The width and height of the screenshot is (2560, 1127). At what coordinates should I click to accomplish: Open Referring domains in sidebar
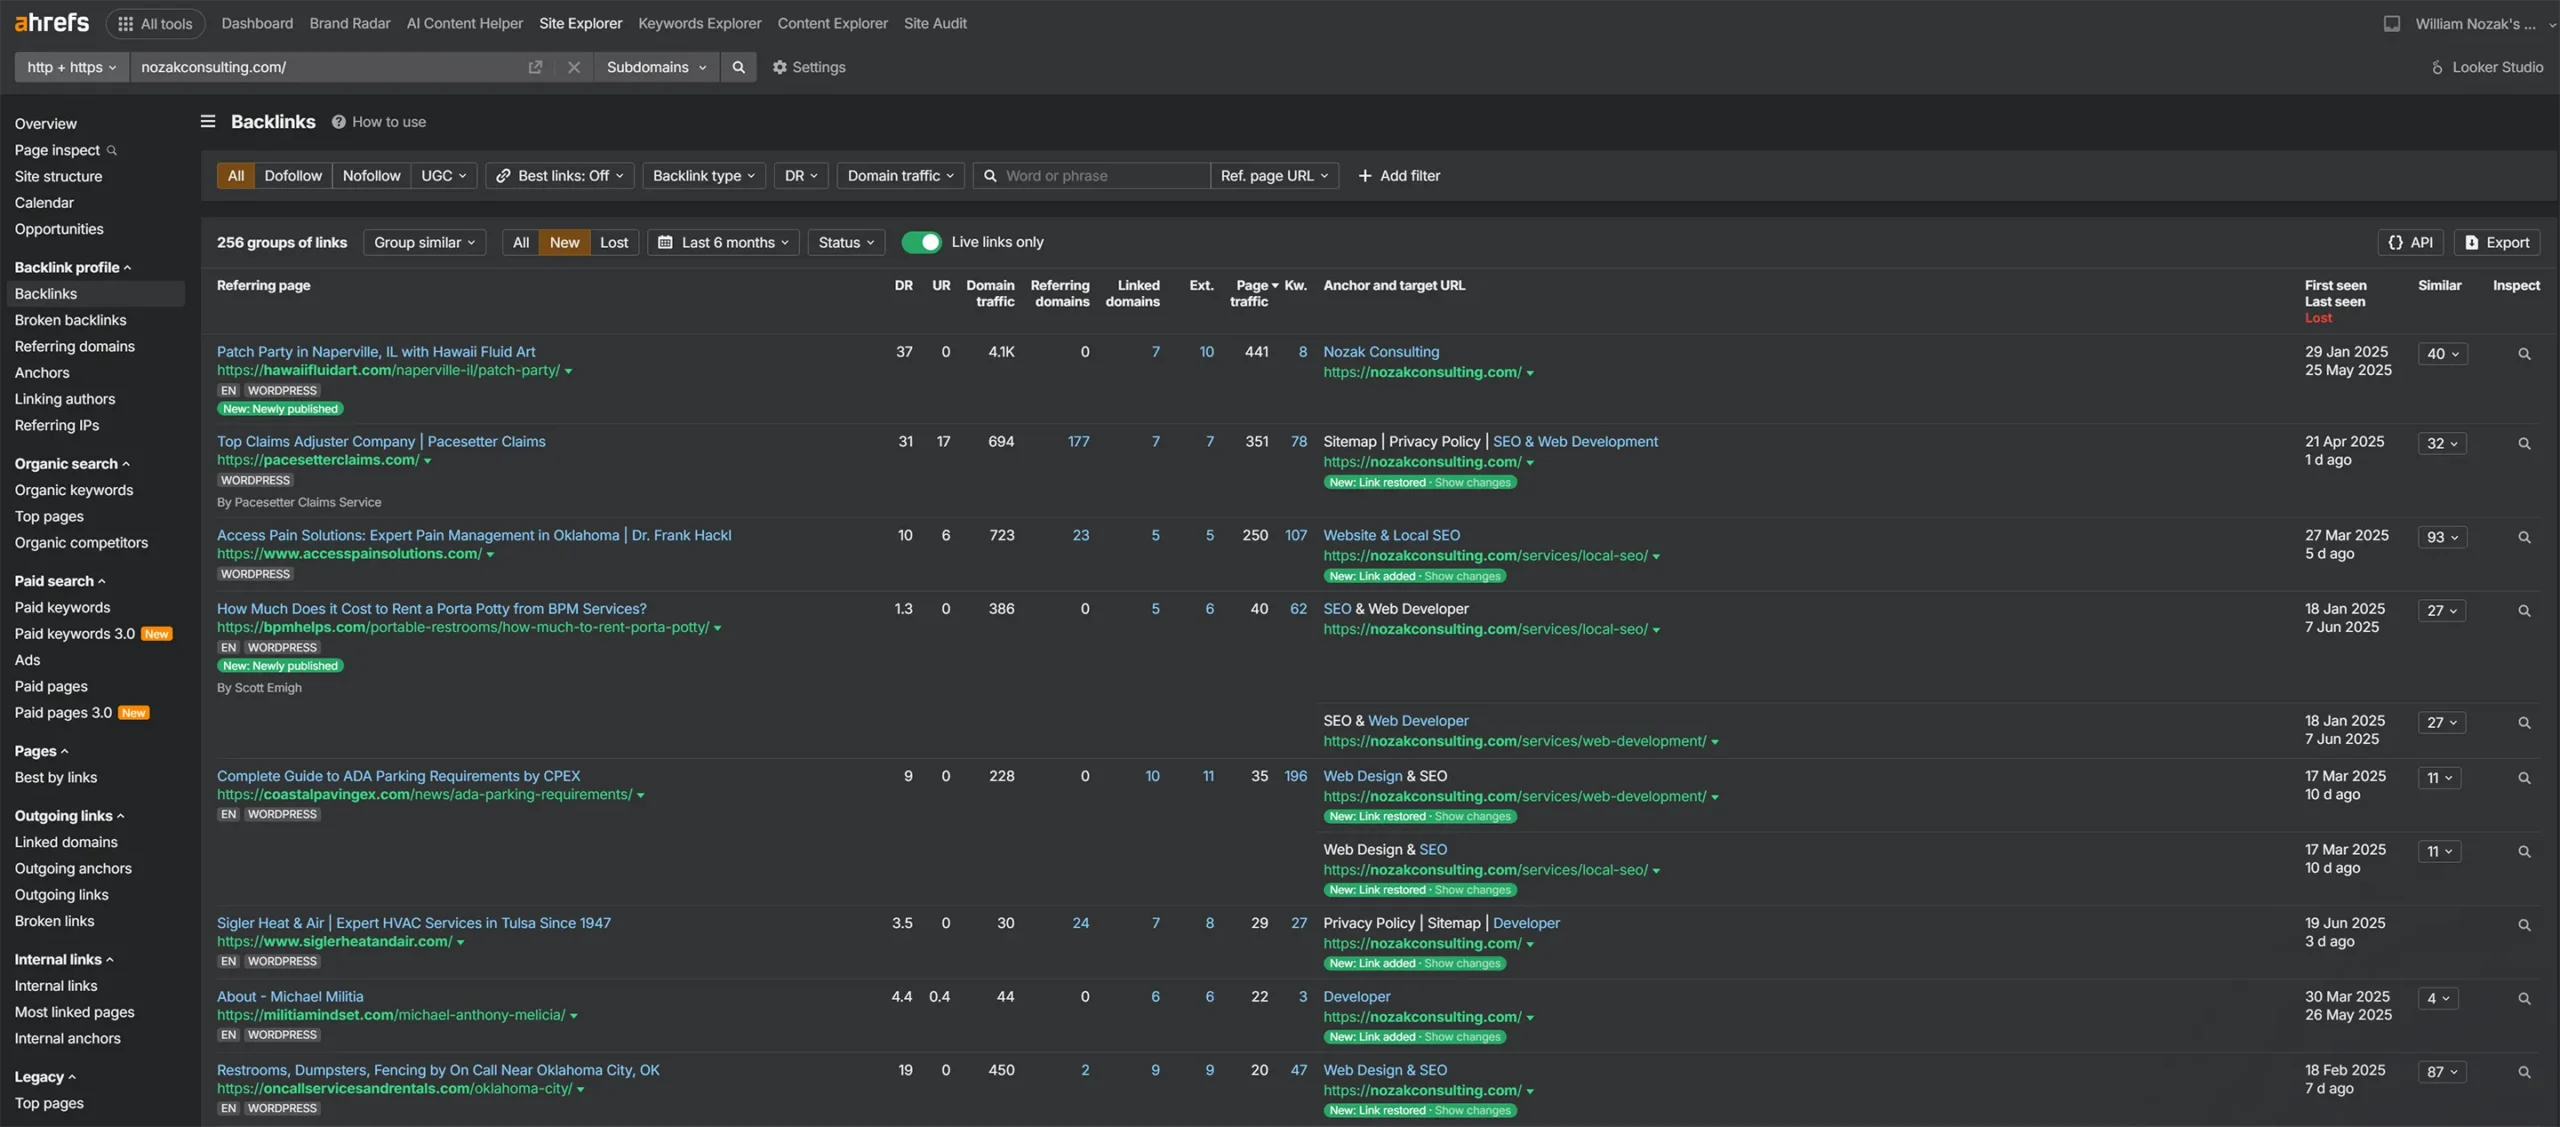coord(74,346)
